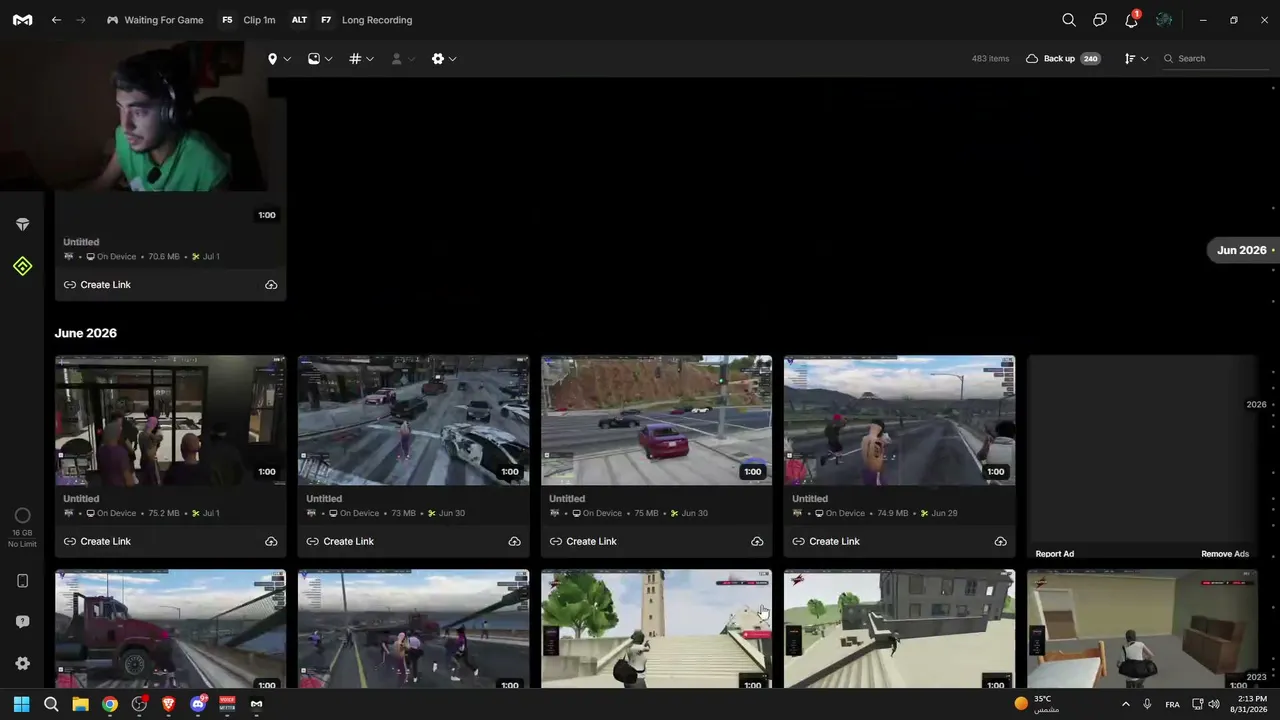Expand the location pin filter dropdown
This screenshot has width=1280, height=720.
[279, 59]
